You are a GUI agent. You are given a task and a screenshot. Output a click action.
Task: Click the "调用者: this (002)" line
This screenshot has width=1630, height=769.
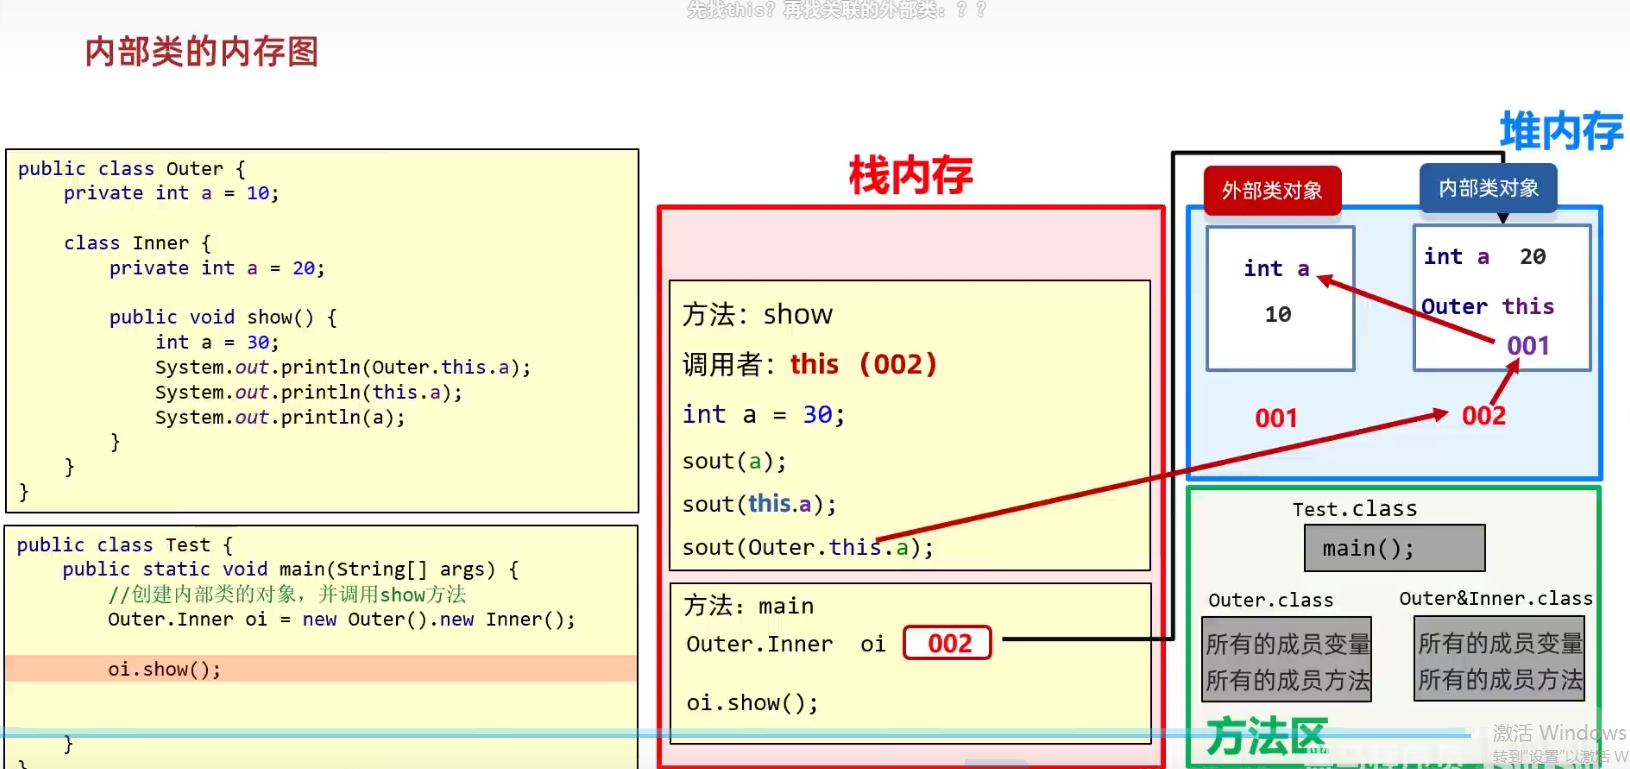point(810,364)
